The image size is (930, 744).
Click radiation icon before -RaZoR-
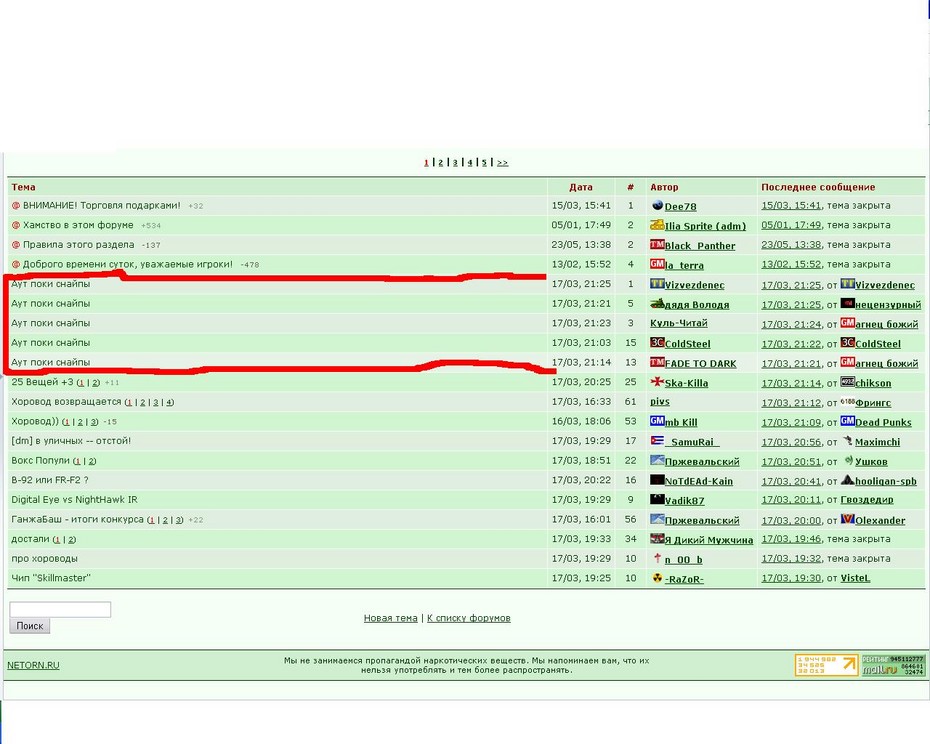click(657, 578)
